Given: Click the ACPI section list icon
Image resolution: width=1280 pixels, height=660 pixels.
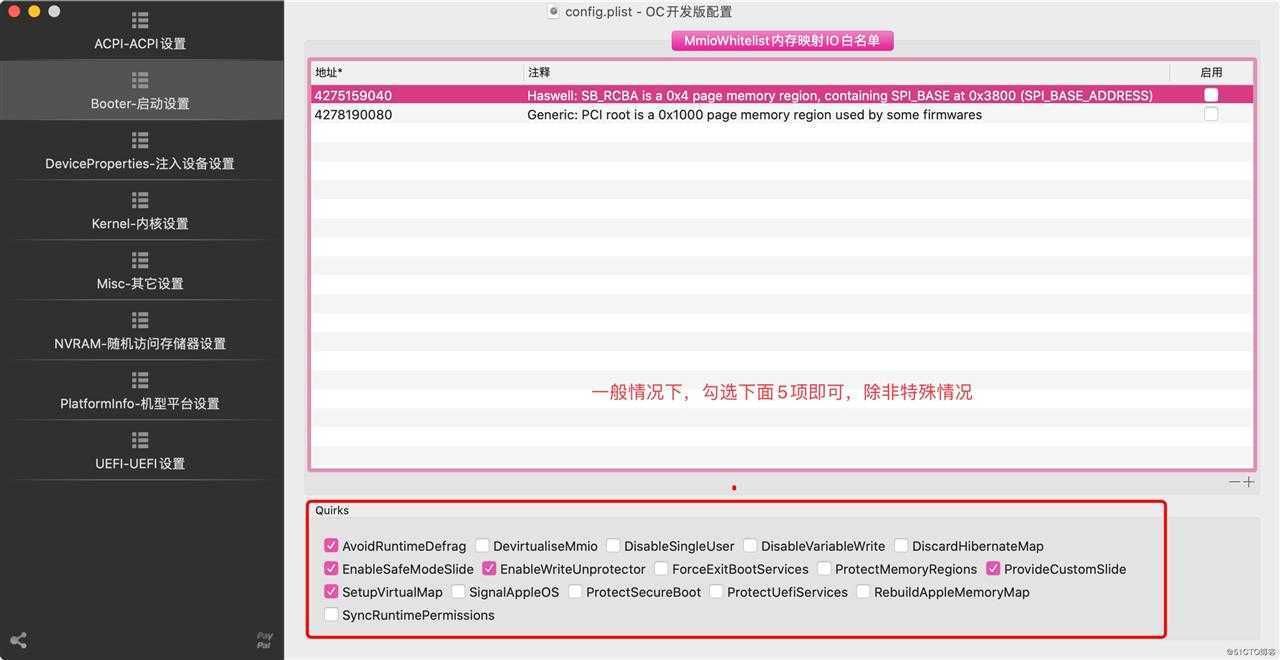Looking at the screenshot, I should 140,20.
